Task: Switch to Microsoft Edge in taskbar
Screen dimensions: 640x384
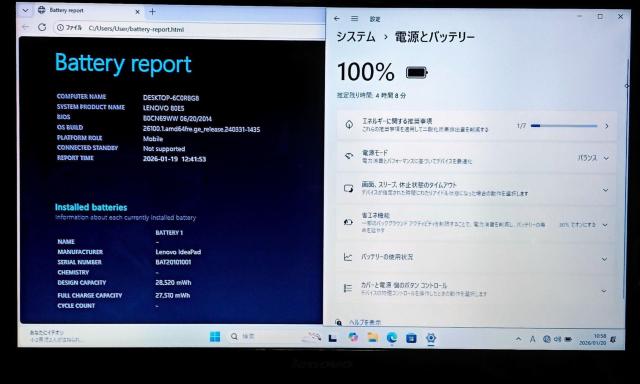Action: point(392,337)
